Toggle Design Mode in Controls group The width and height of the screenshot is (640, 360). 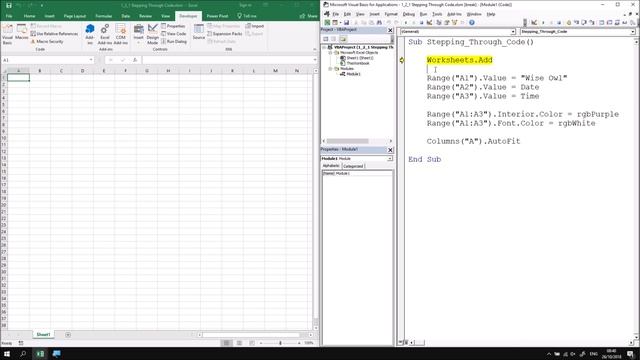[153, 34]
